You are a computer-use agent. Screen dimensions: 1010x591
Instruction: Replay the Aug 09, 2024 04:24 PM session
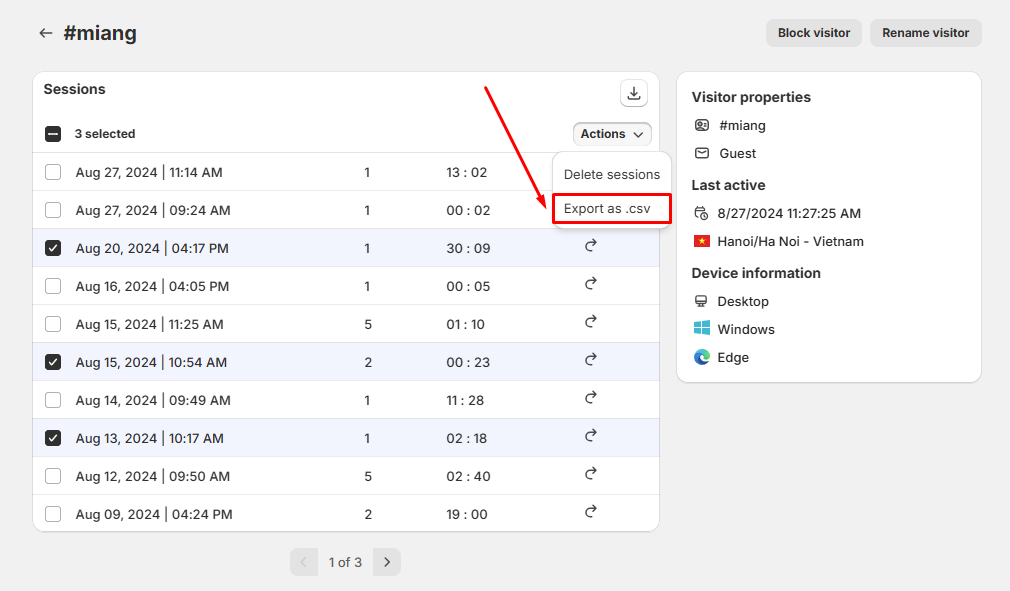591,512
